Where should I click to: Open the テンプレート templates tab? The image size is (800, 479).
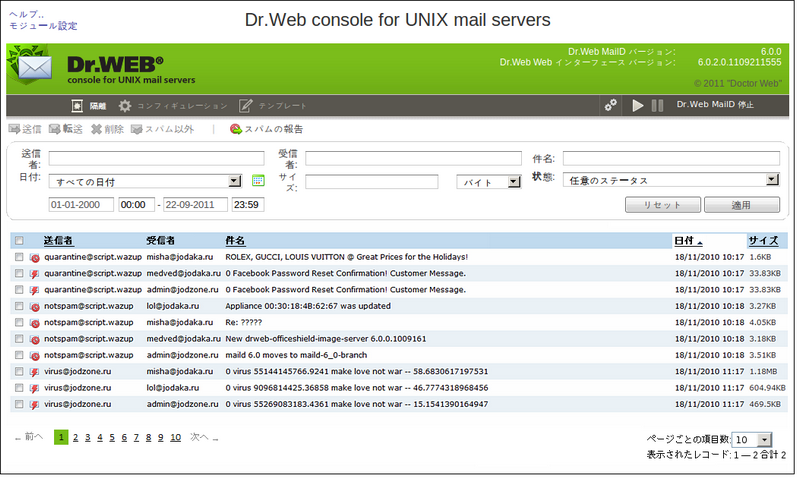[272, 106]
